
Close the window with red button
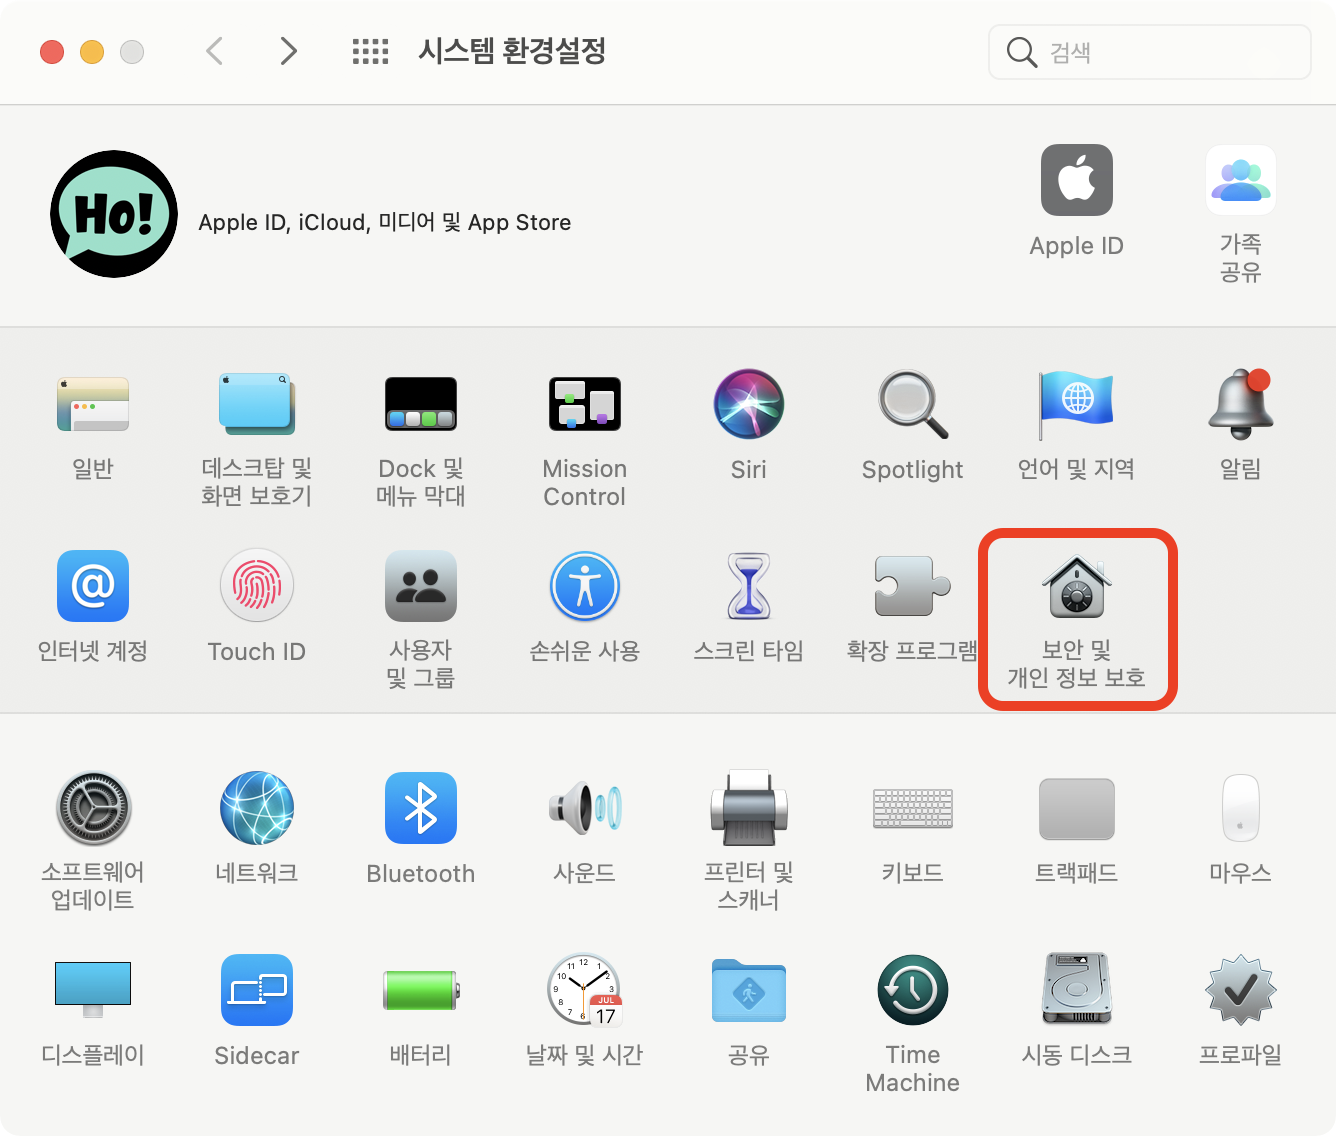[x=52, y=52]
